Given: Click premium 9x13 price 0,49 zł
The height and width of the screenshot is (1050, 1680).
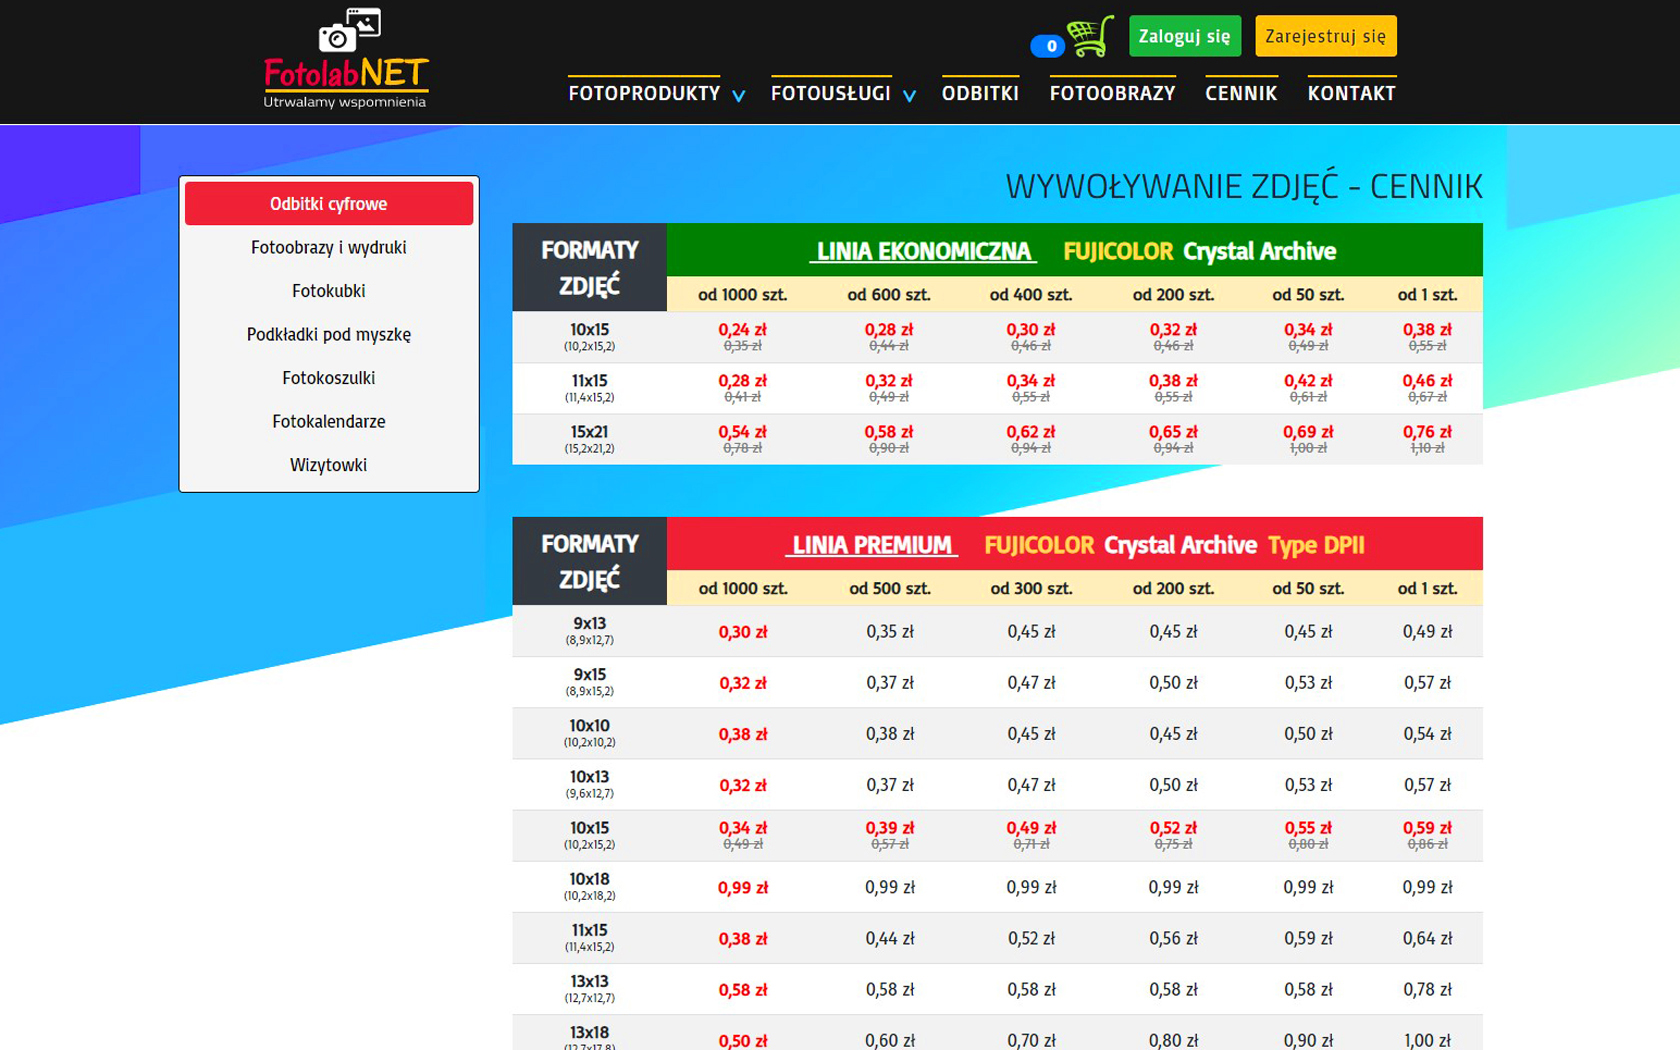Looking at the screenshot, I should (1427, 632).
